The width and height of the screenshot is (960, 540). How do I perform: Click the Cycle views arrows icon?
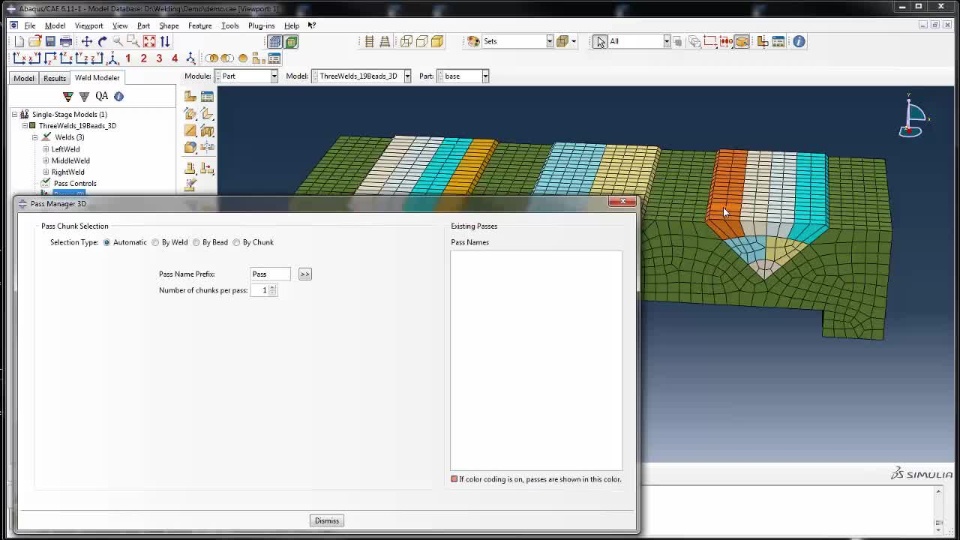coord(165,42)
